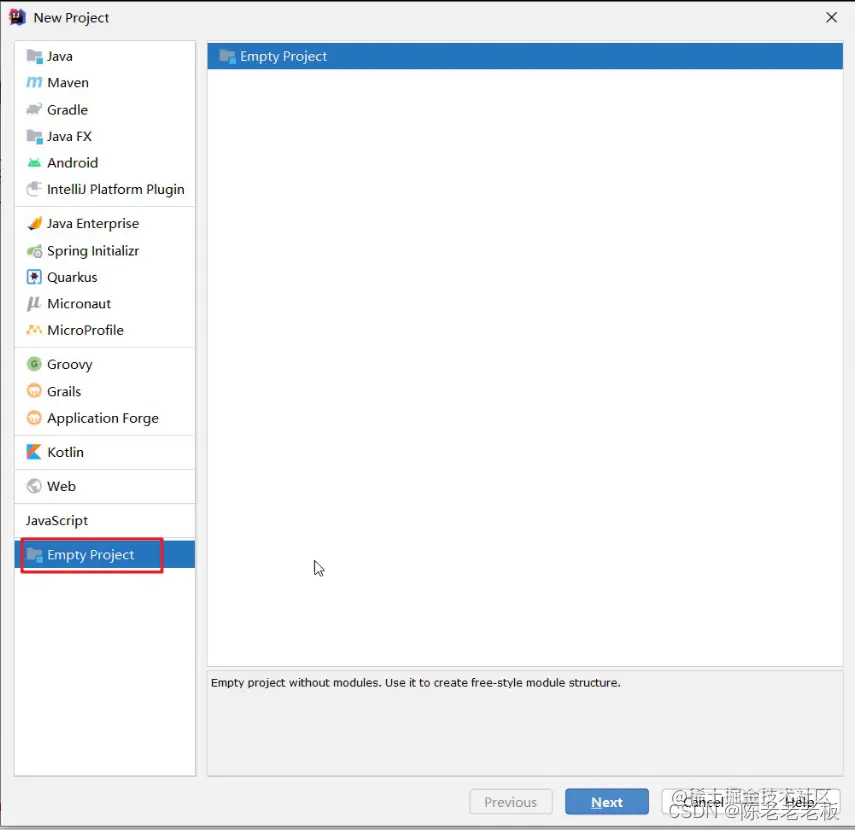
Task: Select MicroProfile label in list
Action: (x=85, y=330)
